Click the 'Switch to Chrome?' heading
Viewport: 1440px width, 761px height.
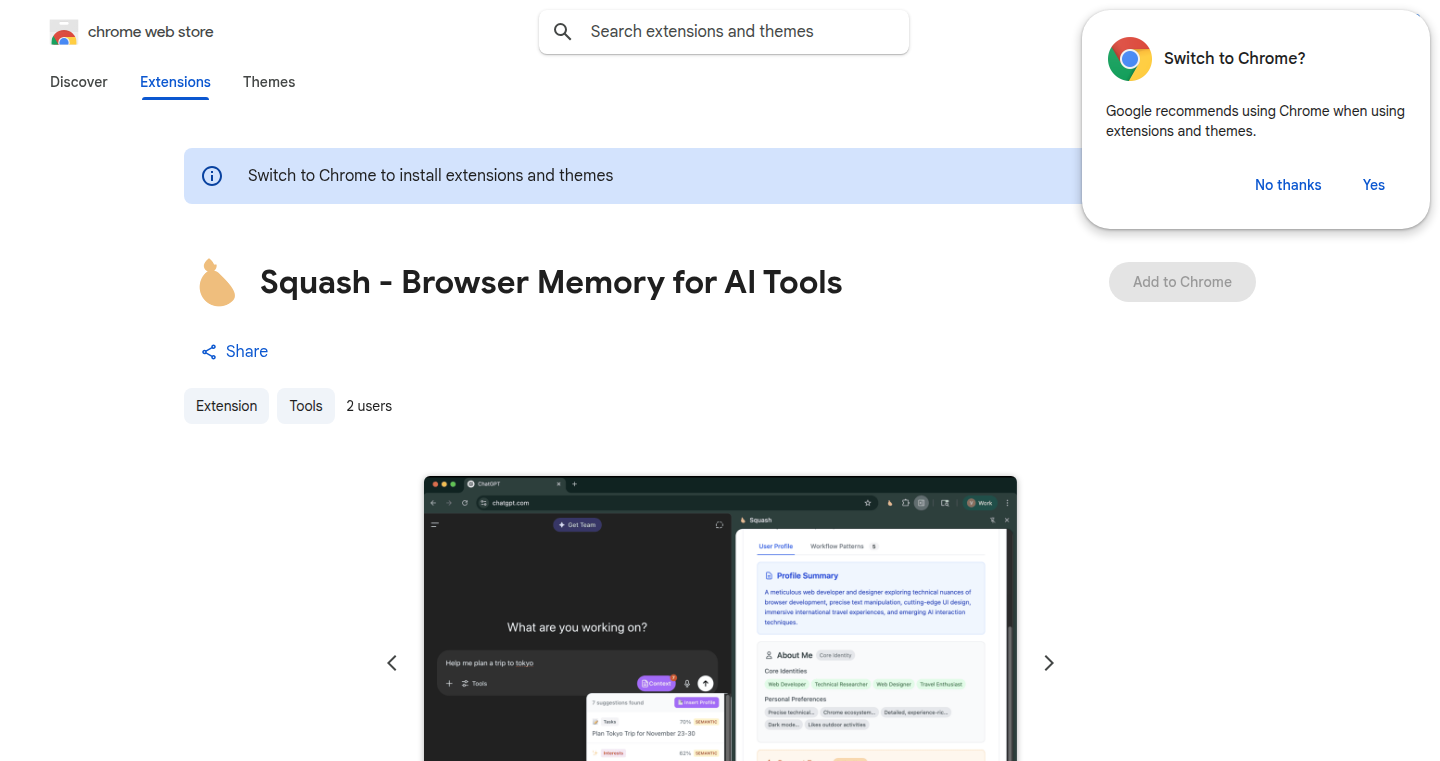click(x=1235, y=59)
